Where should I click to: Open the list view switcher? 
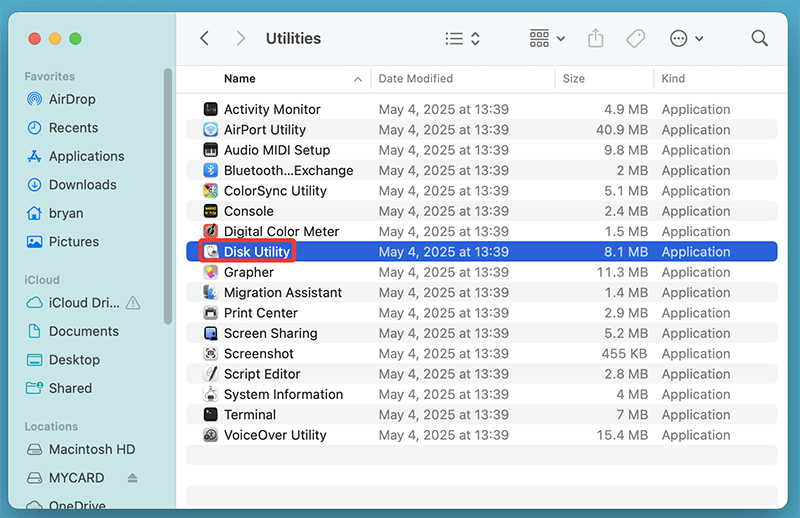click(x=462, y=39)
